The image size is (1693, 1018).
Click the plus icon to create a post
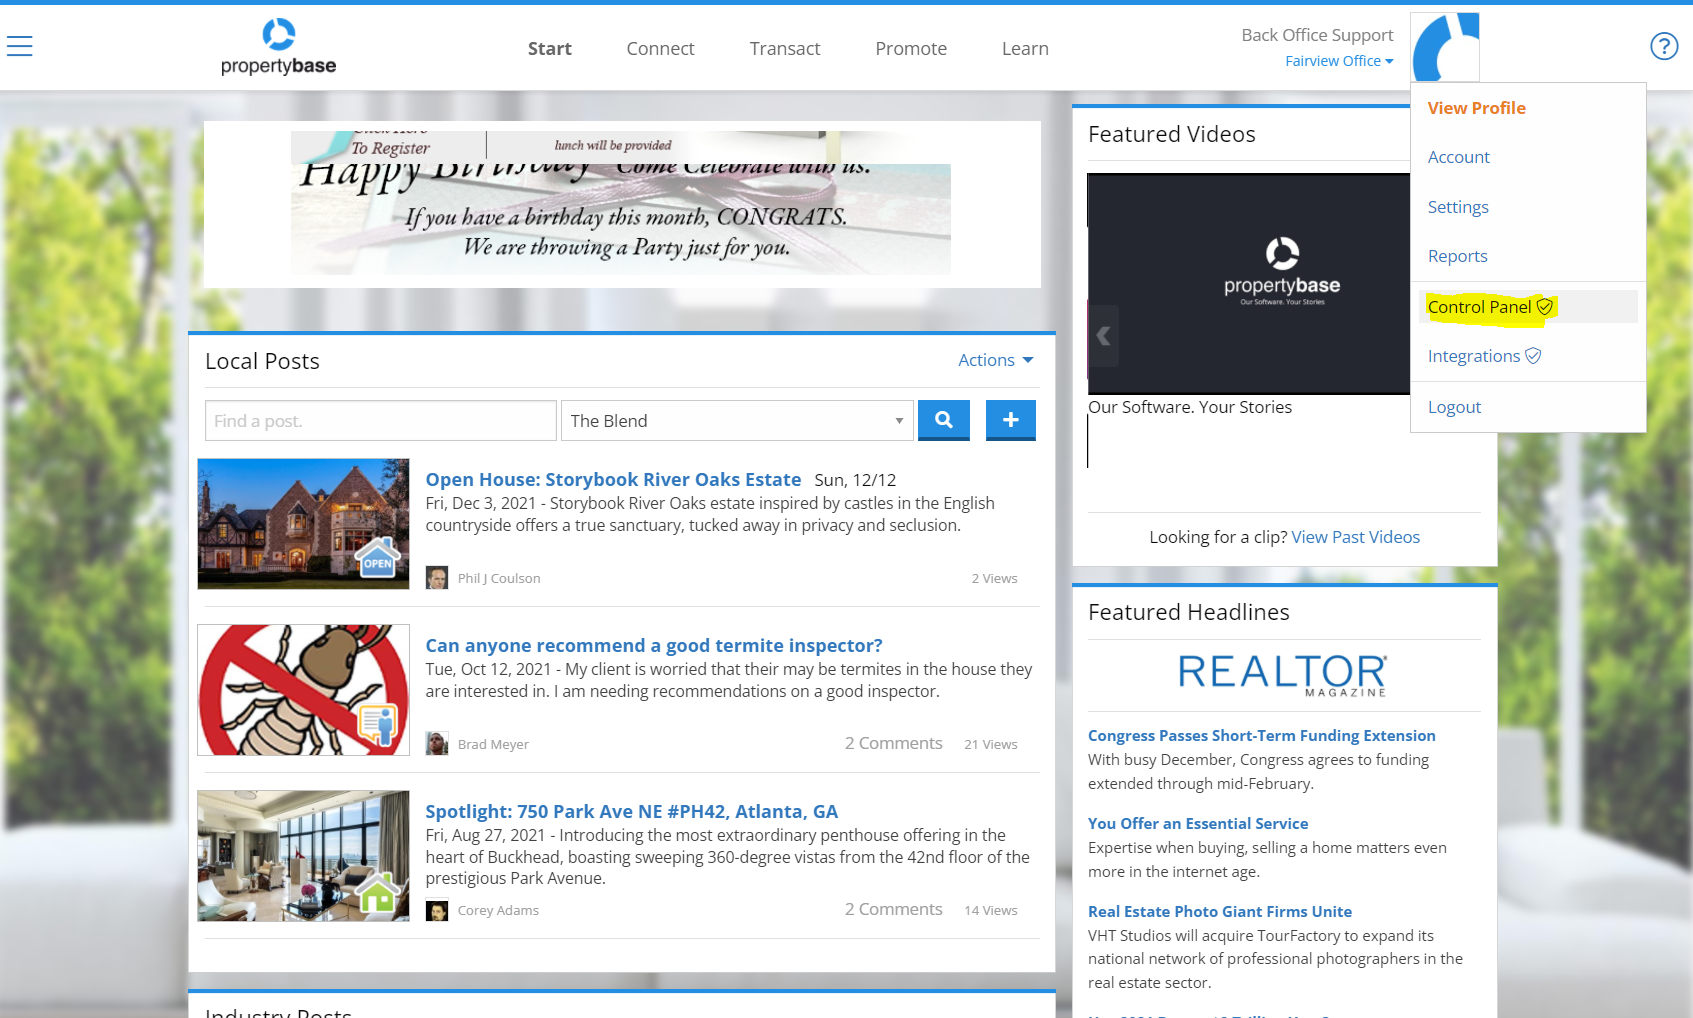(1010, 420)
